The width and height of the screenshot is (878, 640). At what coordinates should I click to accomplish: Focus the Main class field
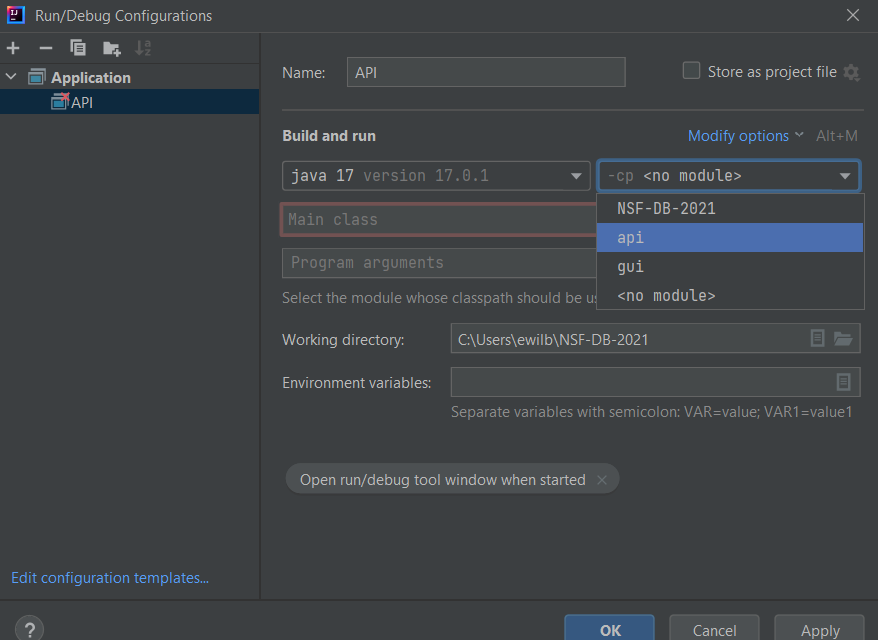point(438,219)
